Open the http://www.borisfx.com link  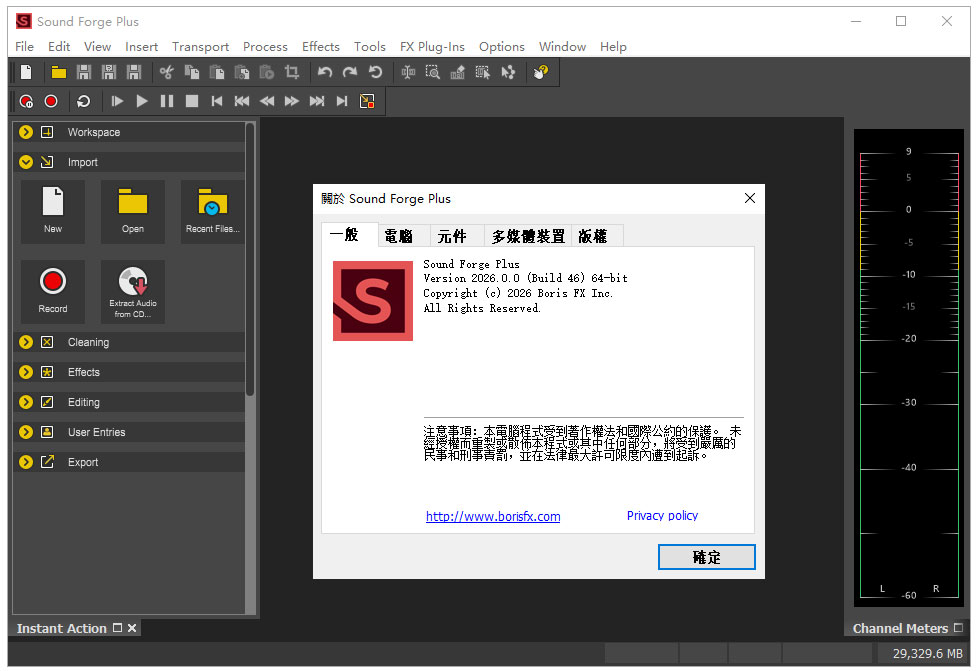pyautogui.click(x=493, y=516)
